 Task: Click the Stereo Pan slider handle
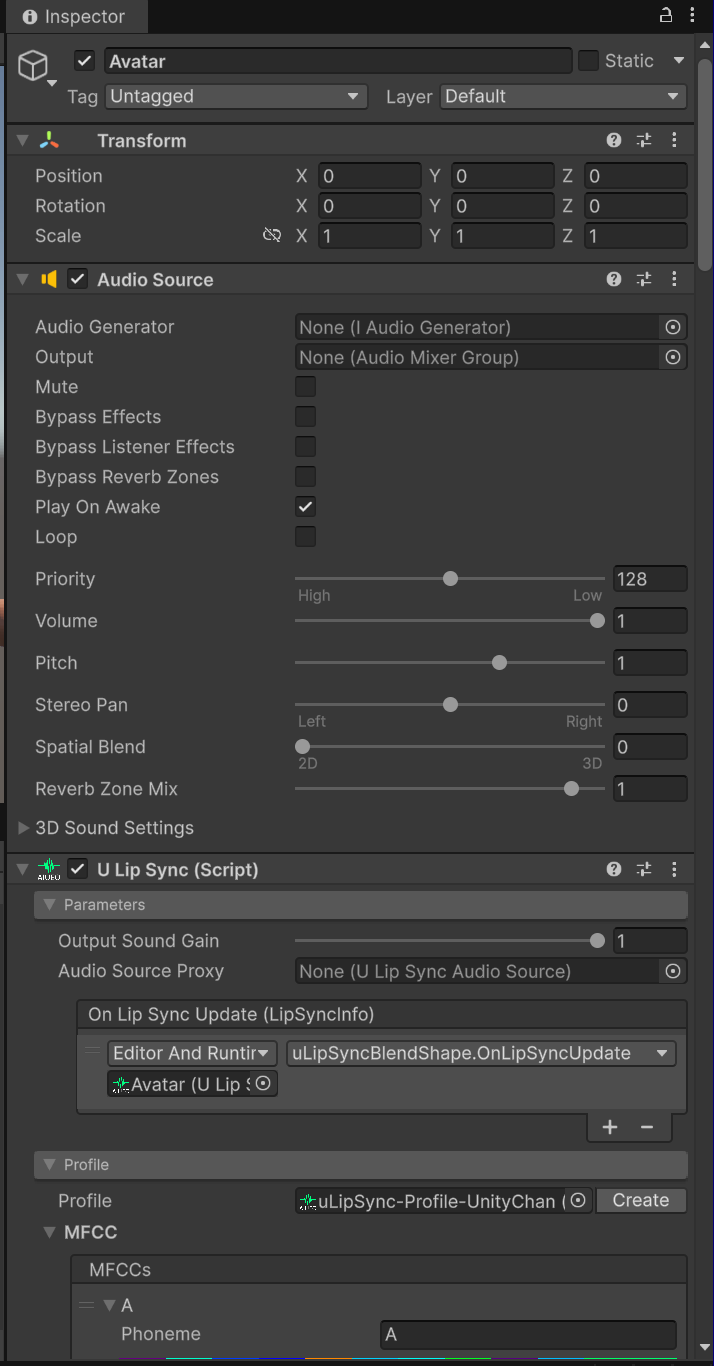tap(451, 705)
